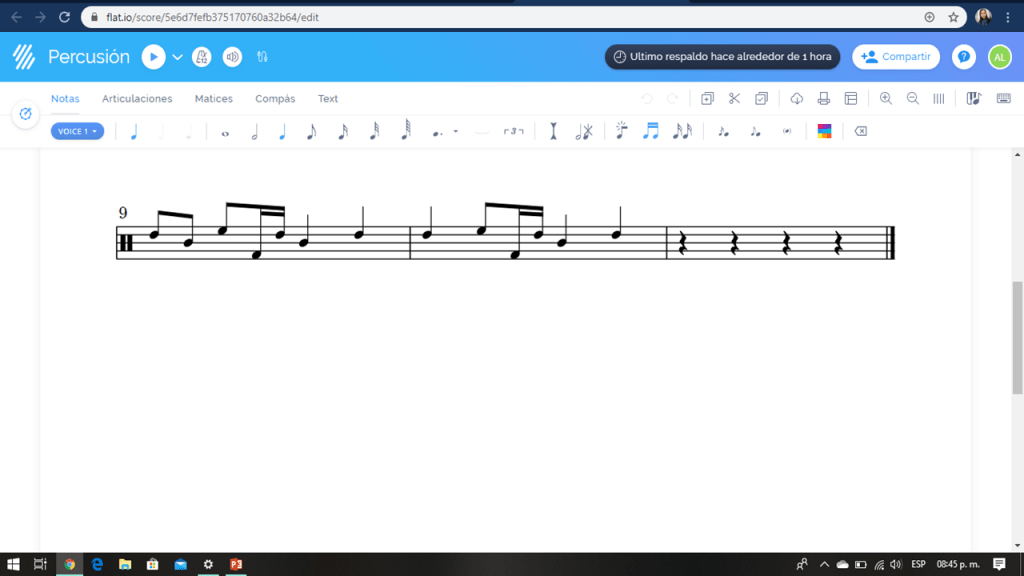Open the cloud download export icon

tap(797, 99)
